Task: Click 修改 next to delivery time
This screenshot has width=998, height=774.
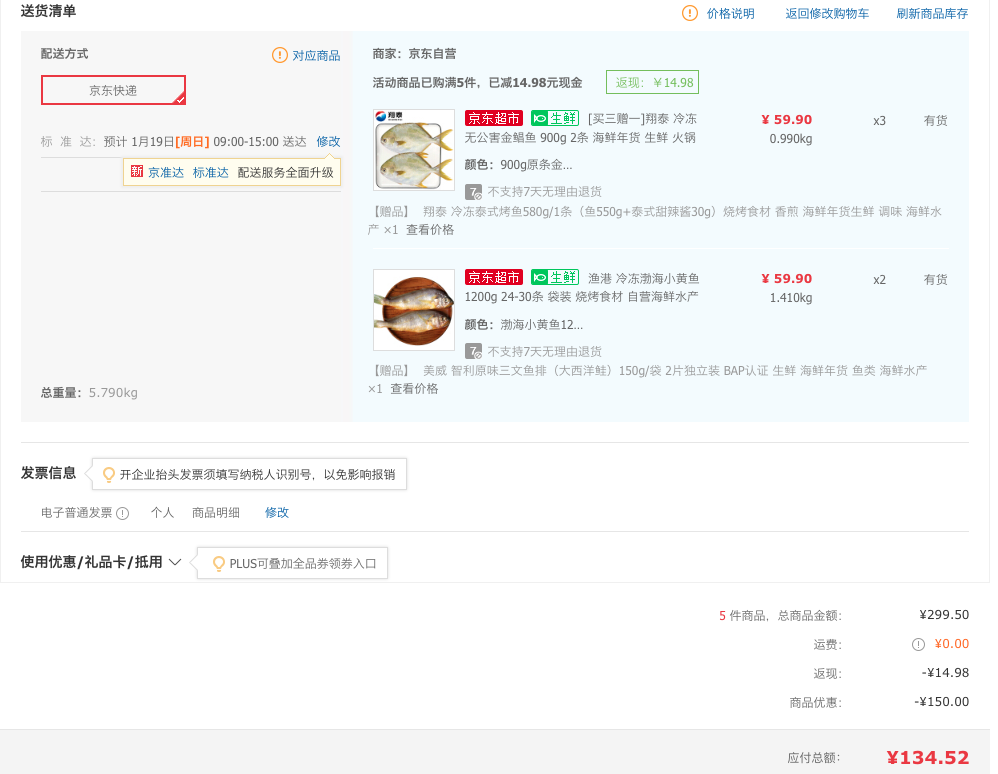Action: pos(328,141)
